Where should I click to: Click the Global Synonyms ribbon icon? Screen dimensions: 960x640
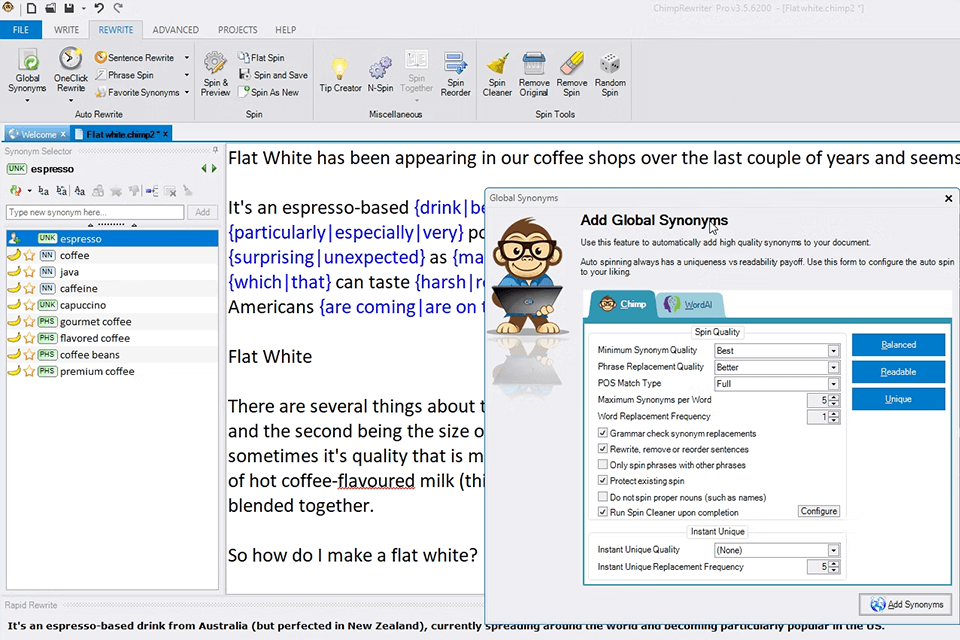click(27, 72)
